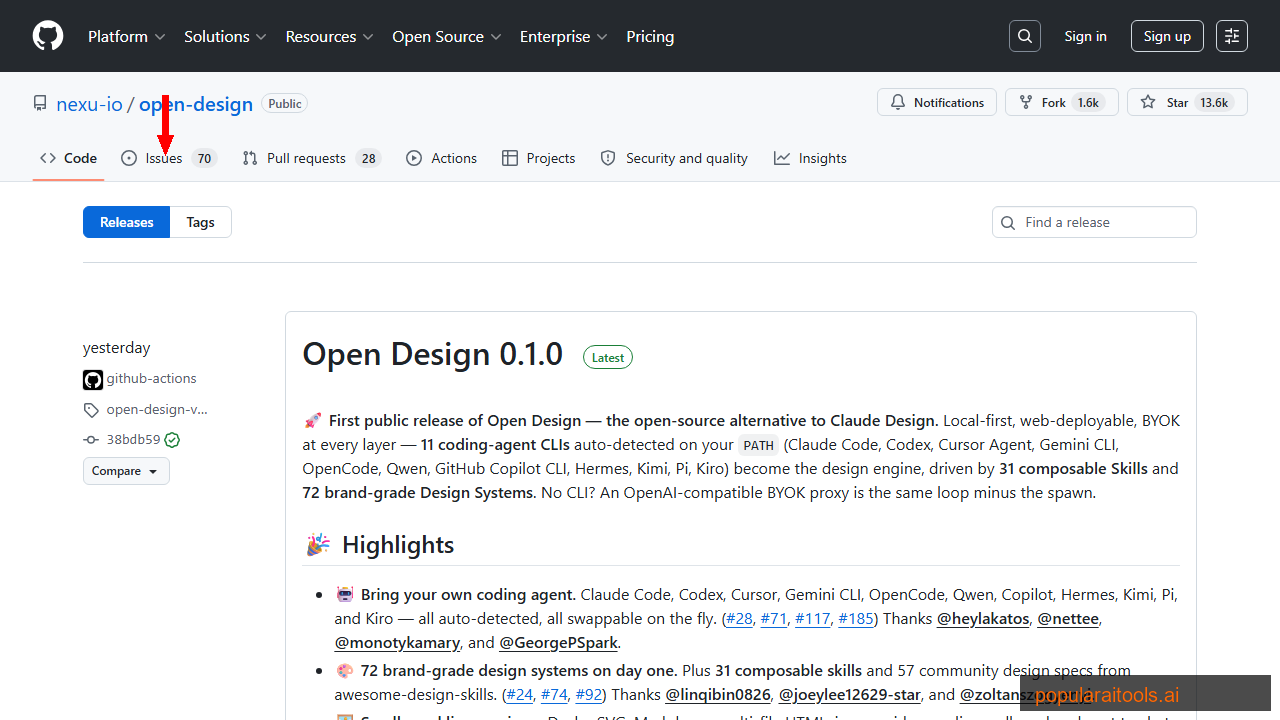Switch to the Tags view
The width and height of the screenshot is (1280, 720).
(x=201, y=222)
